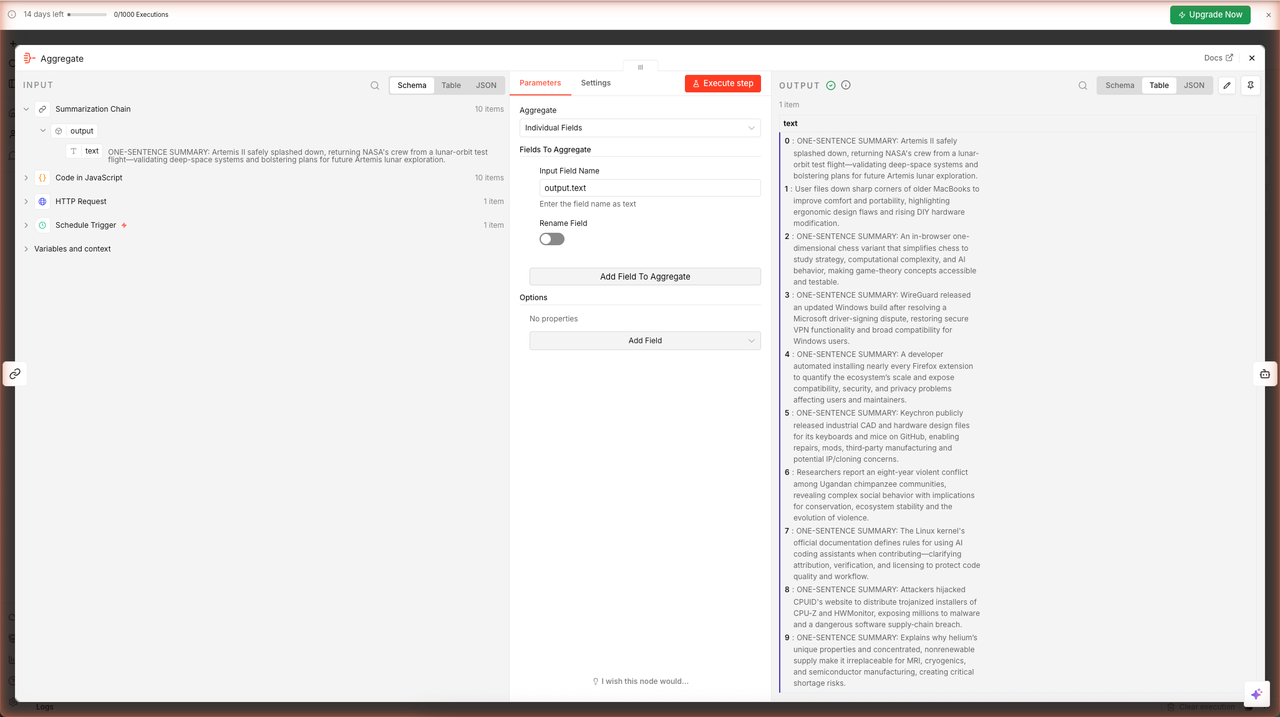The width and height of the screenshot is (1280, 717).
Task: Open the Aggregate mode dropdown
Action: [x=640, y=128]
